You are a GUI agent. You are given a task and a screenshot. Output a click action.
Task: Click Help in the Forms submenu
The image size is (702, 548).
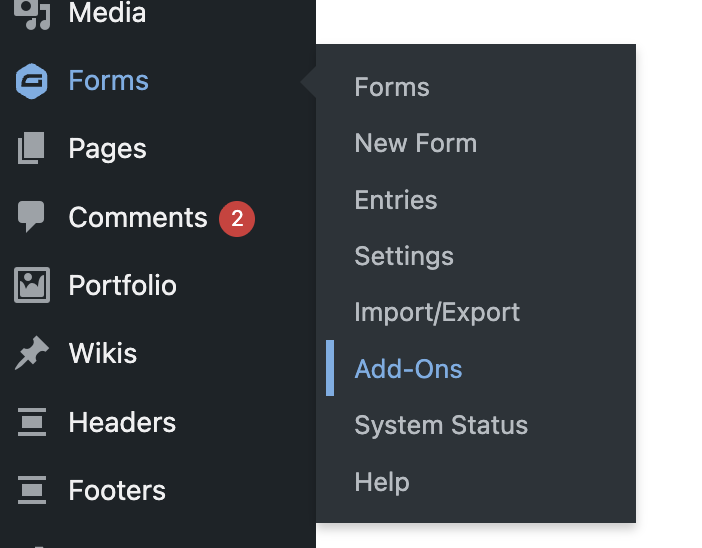(382, 482)
